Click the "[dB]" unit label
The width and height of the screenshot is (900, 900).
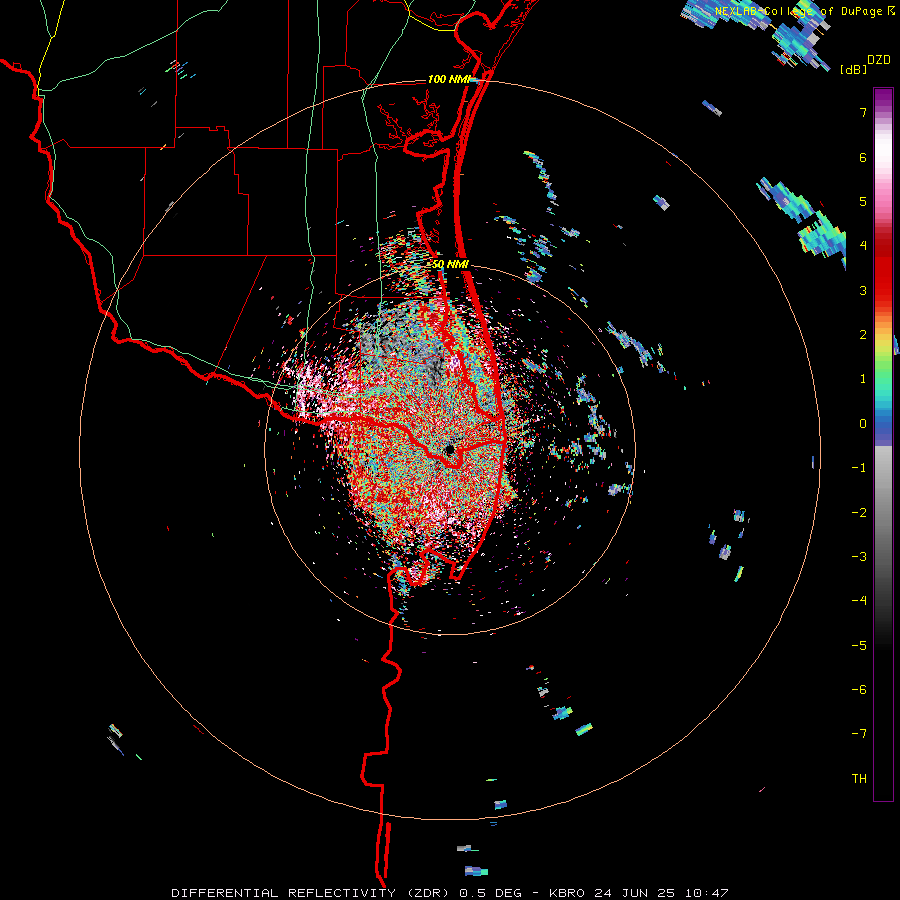point(853,69)
